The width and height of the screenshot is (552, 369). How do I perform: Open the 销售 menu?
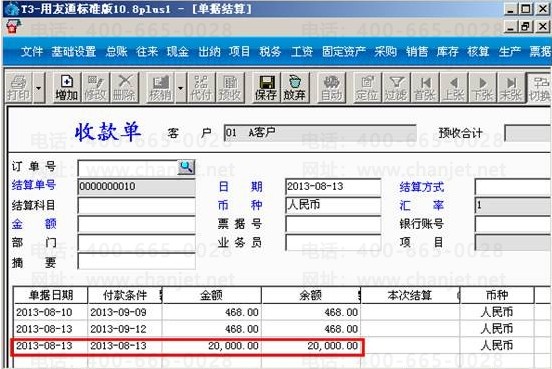tap(417, 52)
